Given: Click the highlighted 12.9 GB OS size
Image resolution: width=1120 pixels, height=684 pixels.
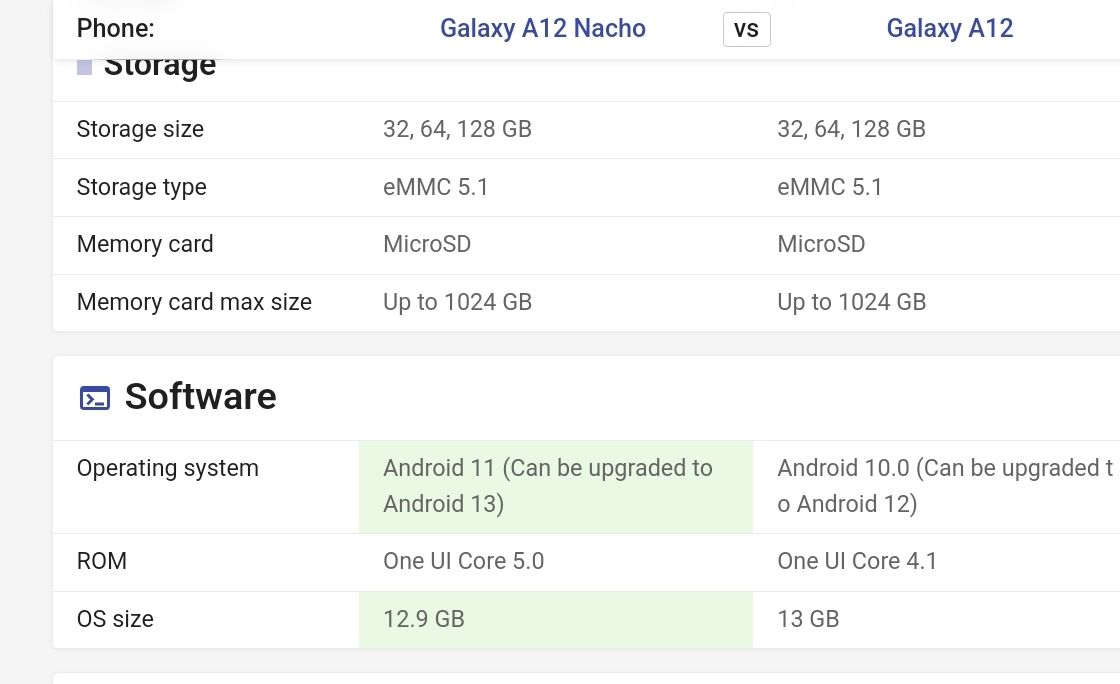Looking at the screenshot, I should coord(424,619).
